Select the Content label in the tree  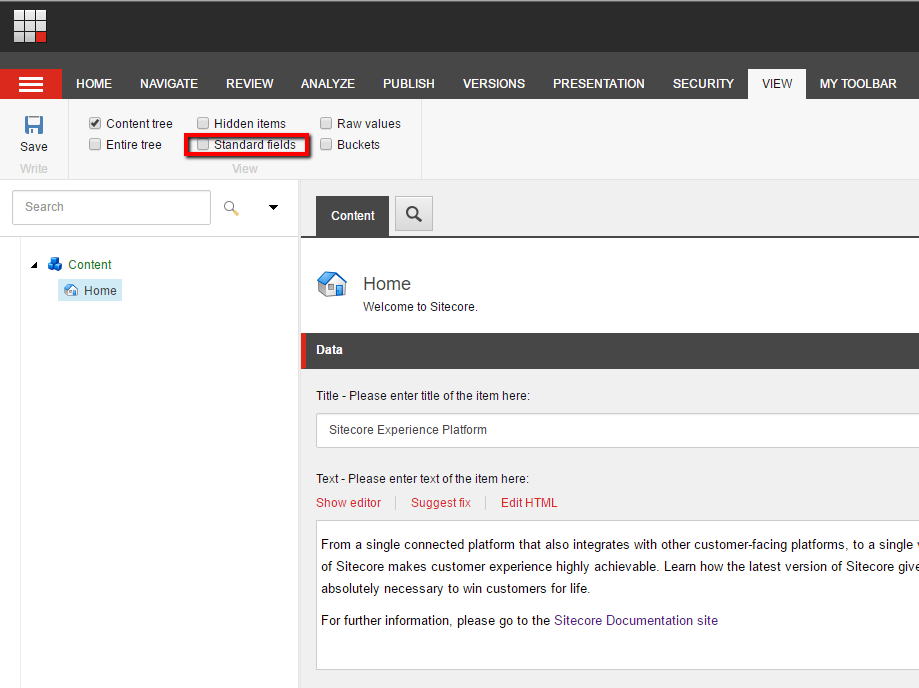click(x=90, y=264)
